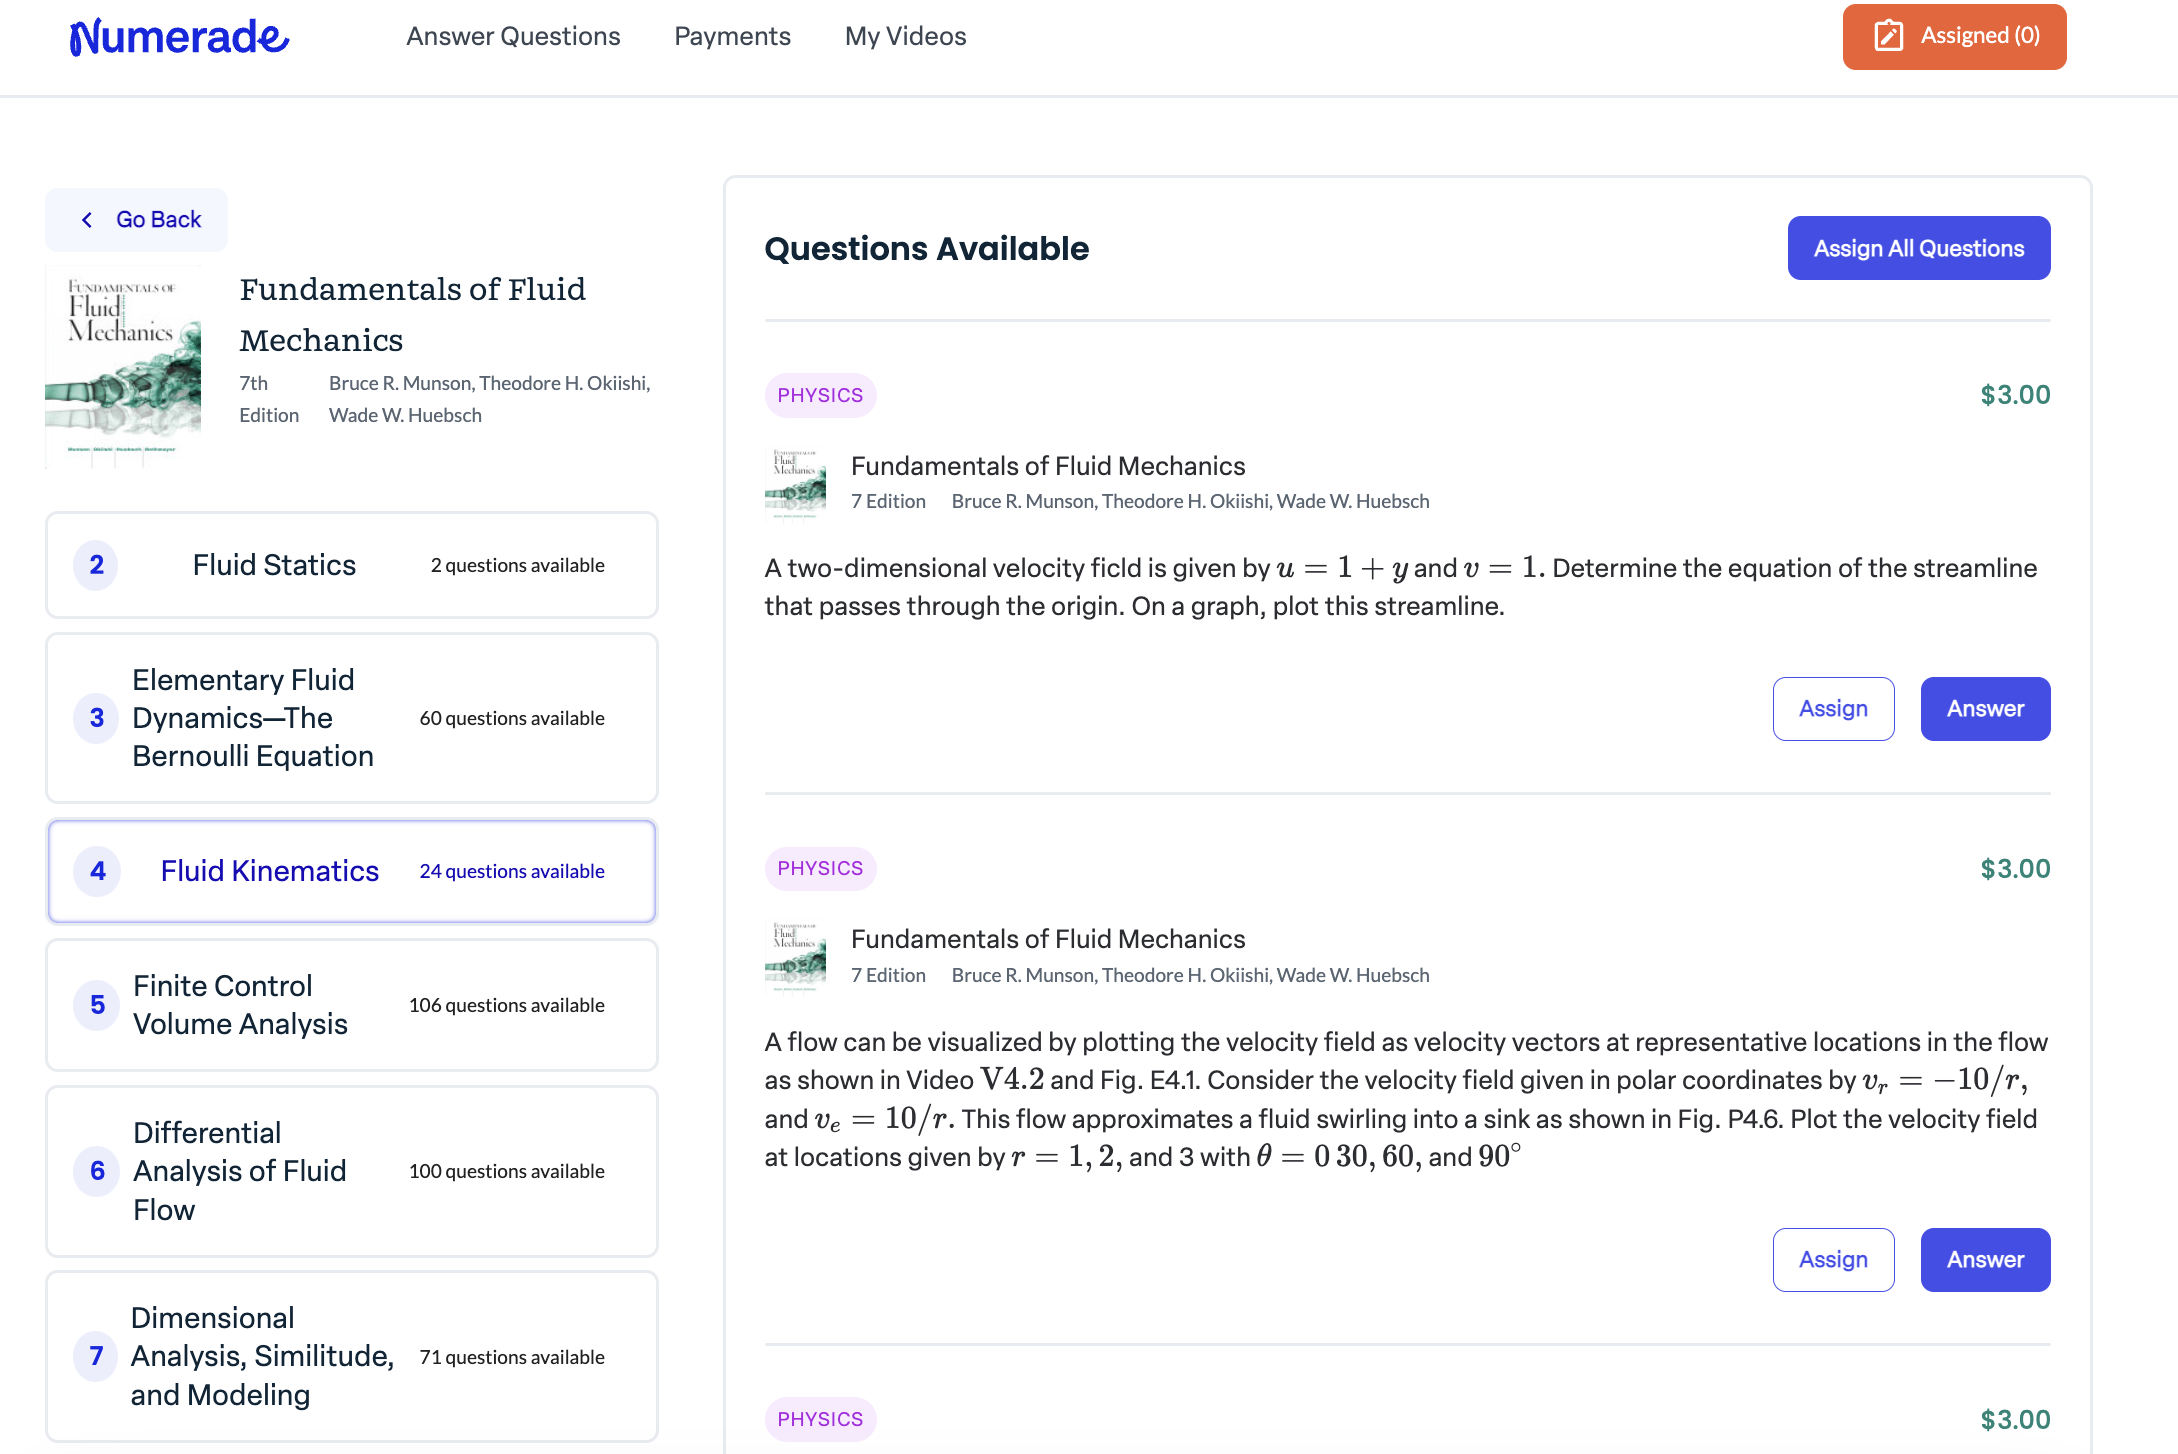The width and height of the screenshot is (2178, 1454).
Task: Select chapter 4 Fluid Kinematics
Action: tap(352, 871)
